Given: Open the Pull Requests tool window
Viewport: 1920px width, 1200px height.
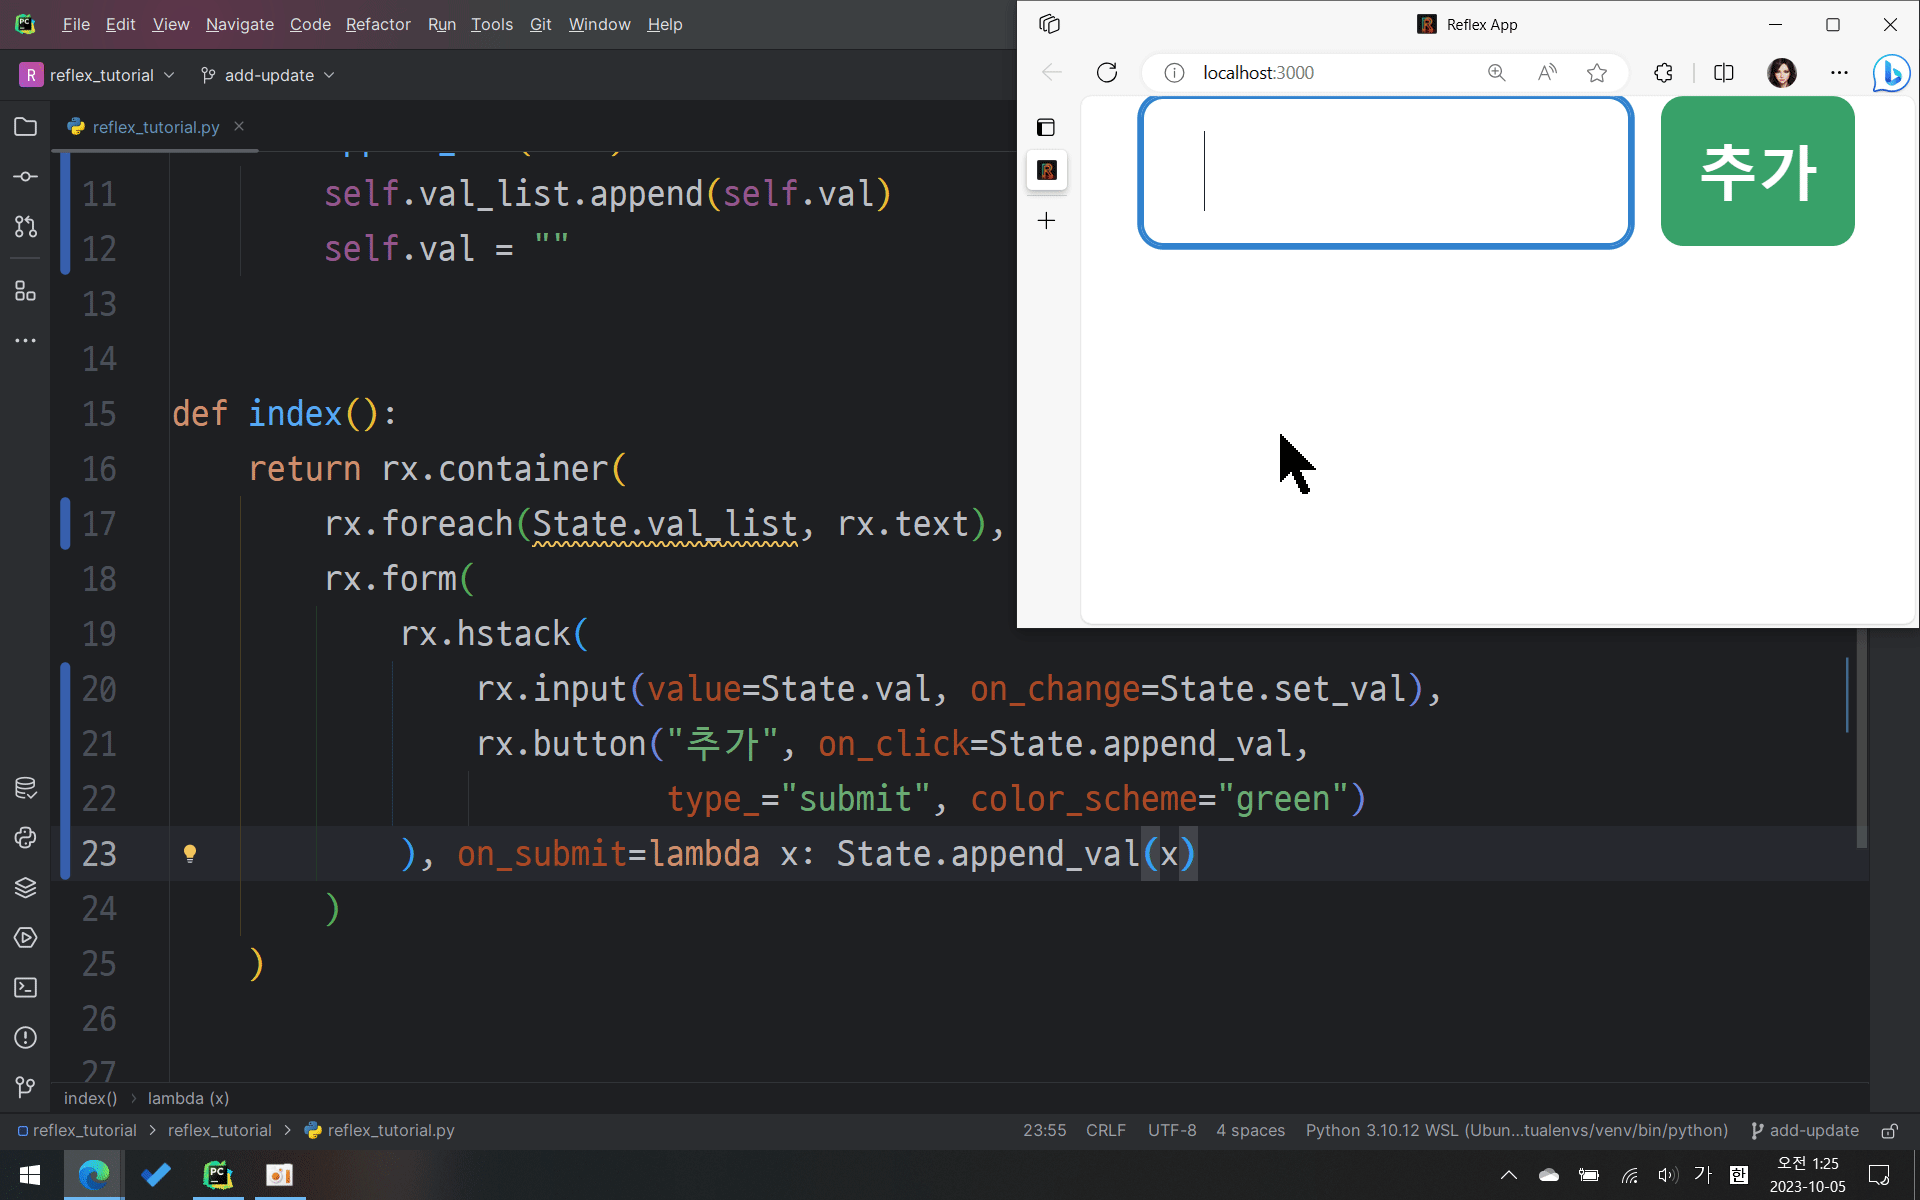Looking at the screenshot, I should (x=26, y=227).
